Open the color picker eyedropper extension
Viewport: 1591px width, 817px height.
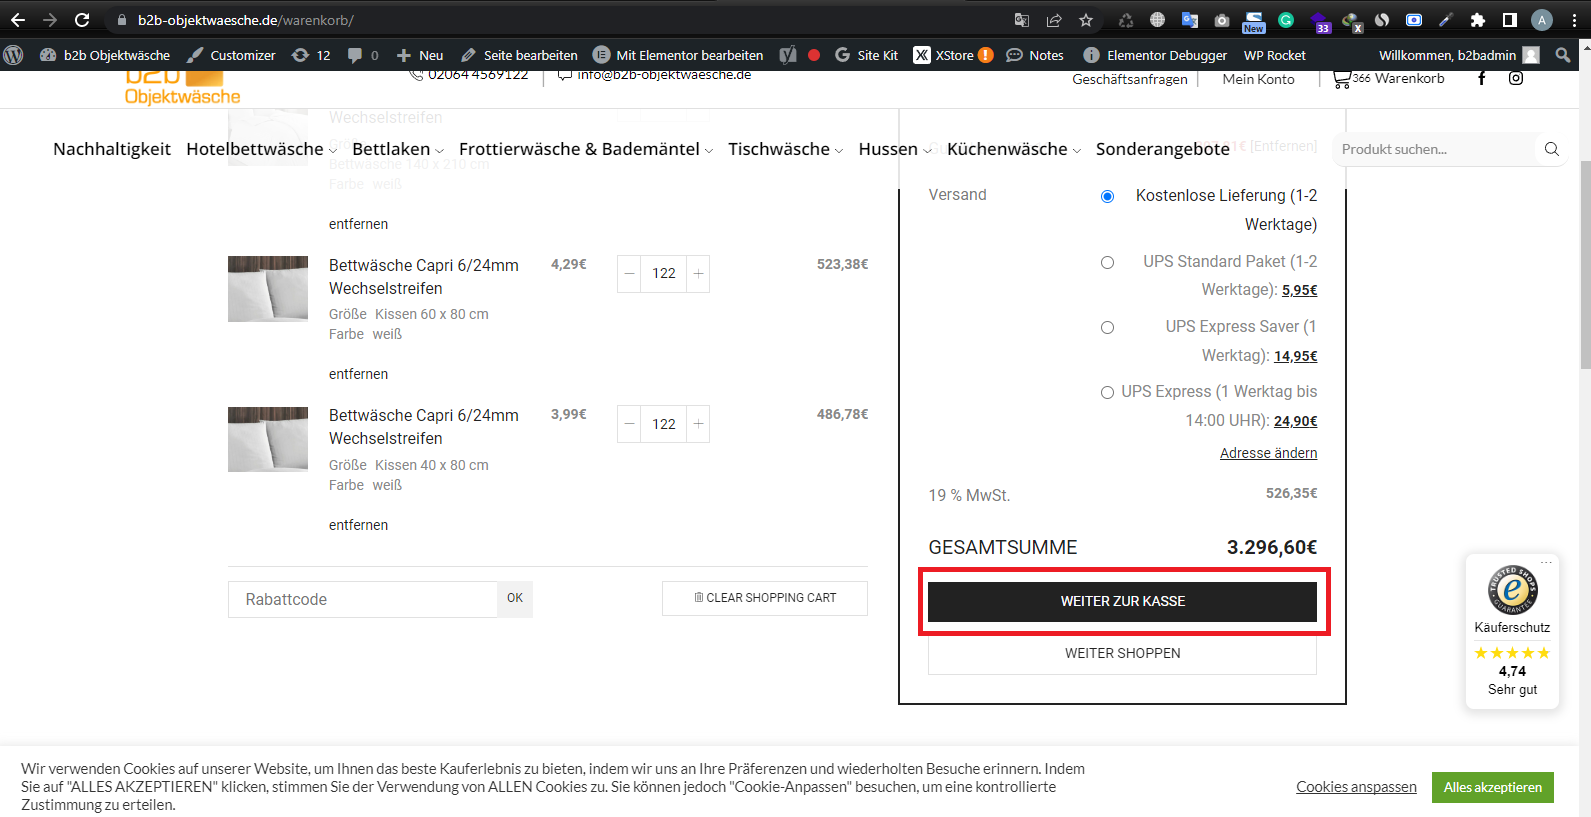[x=1446, y=20]
